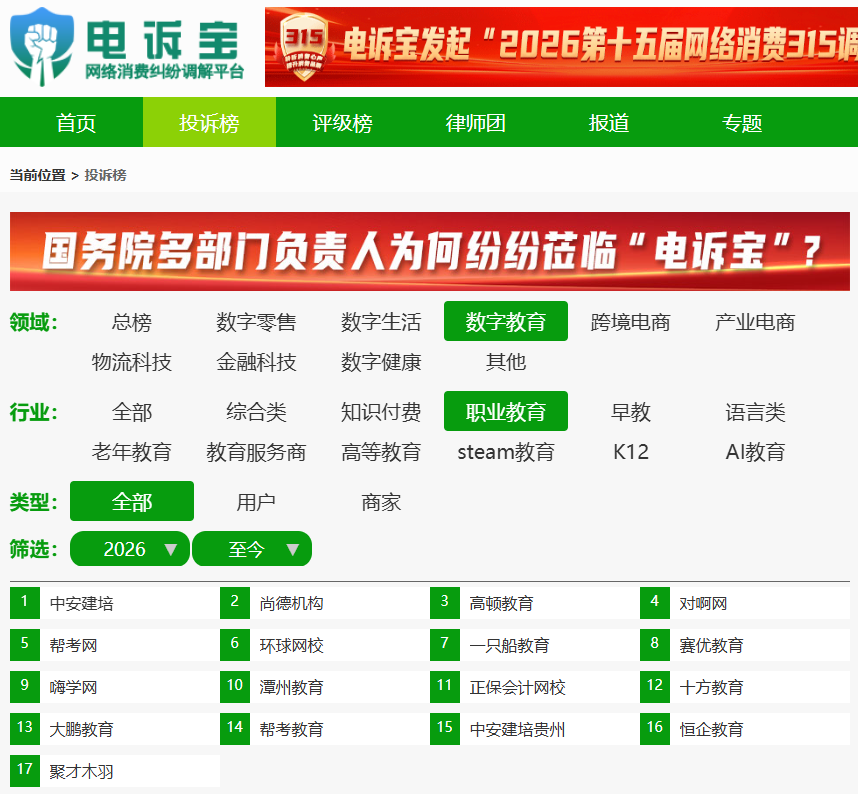Open 报道 in the navigation bar
The height and width of the screenshot is (794, 858).
coord(608,123)
